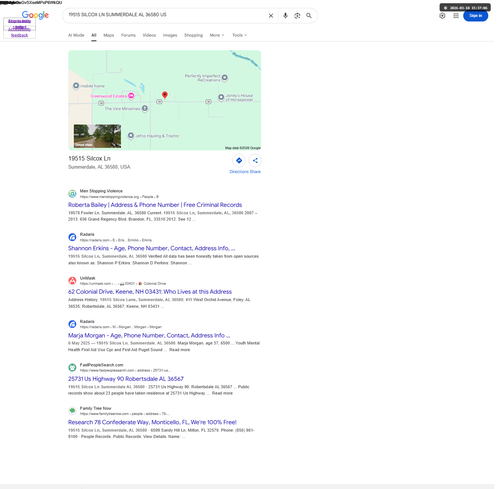Click the Sign in button

(x=476, y=16)
